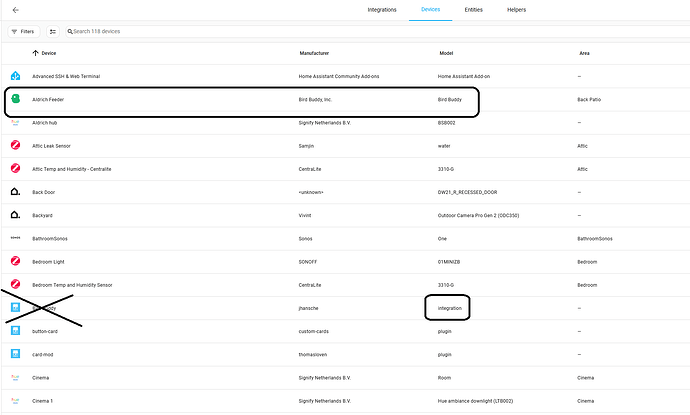Click the card-mod HACS icon
This screenshot has height=415, width=690.
click(x=15, y=354)
